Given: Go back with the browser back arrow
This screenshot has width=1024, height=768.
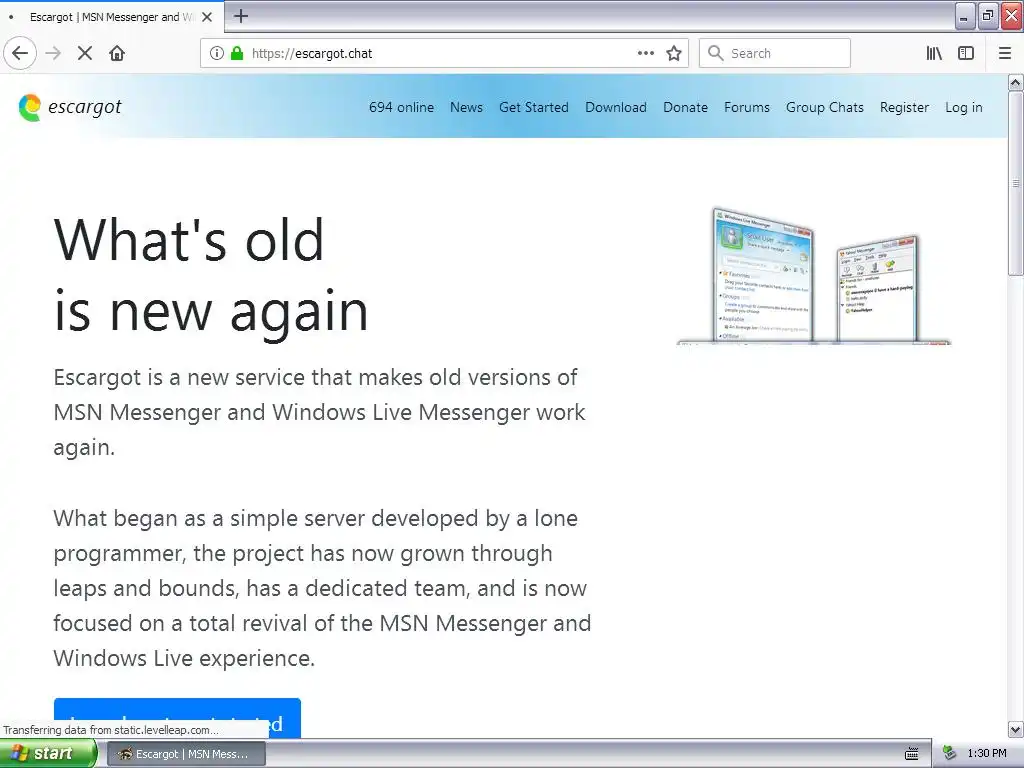Looking at the screenshot, I should click(x=20, y=53).
